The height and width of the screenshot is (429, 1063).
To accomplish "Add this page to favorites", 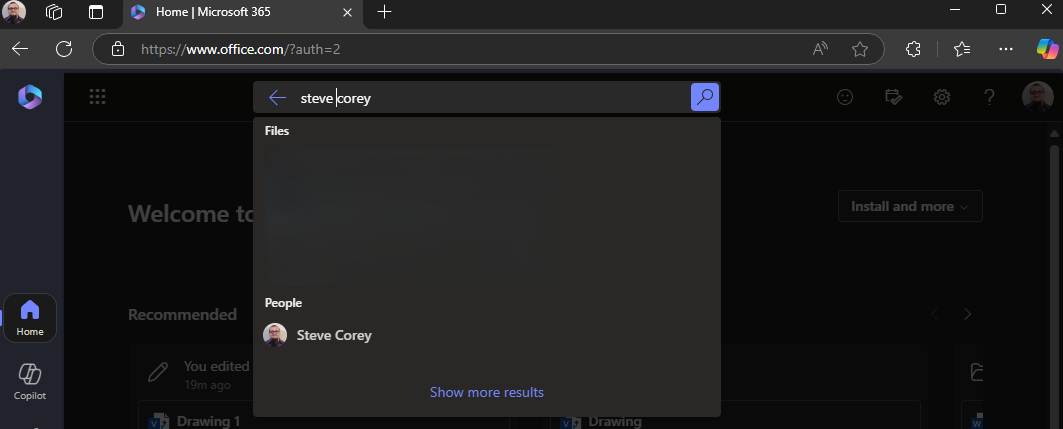I will [x=860, y=48].
